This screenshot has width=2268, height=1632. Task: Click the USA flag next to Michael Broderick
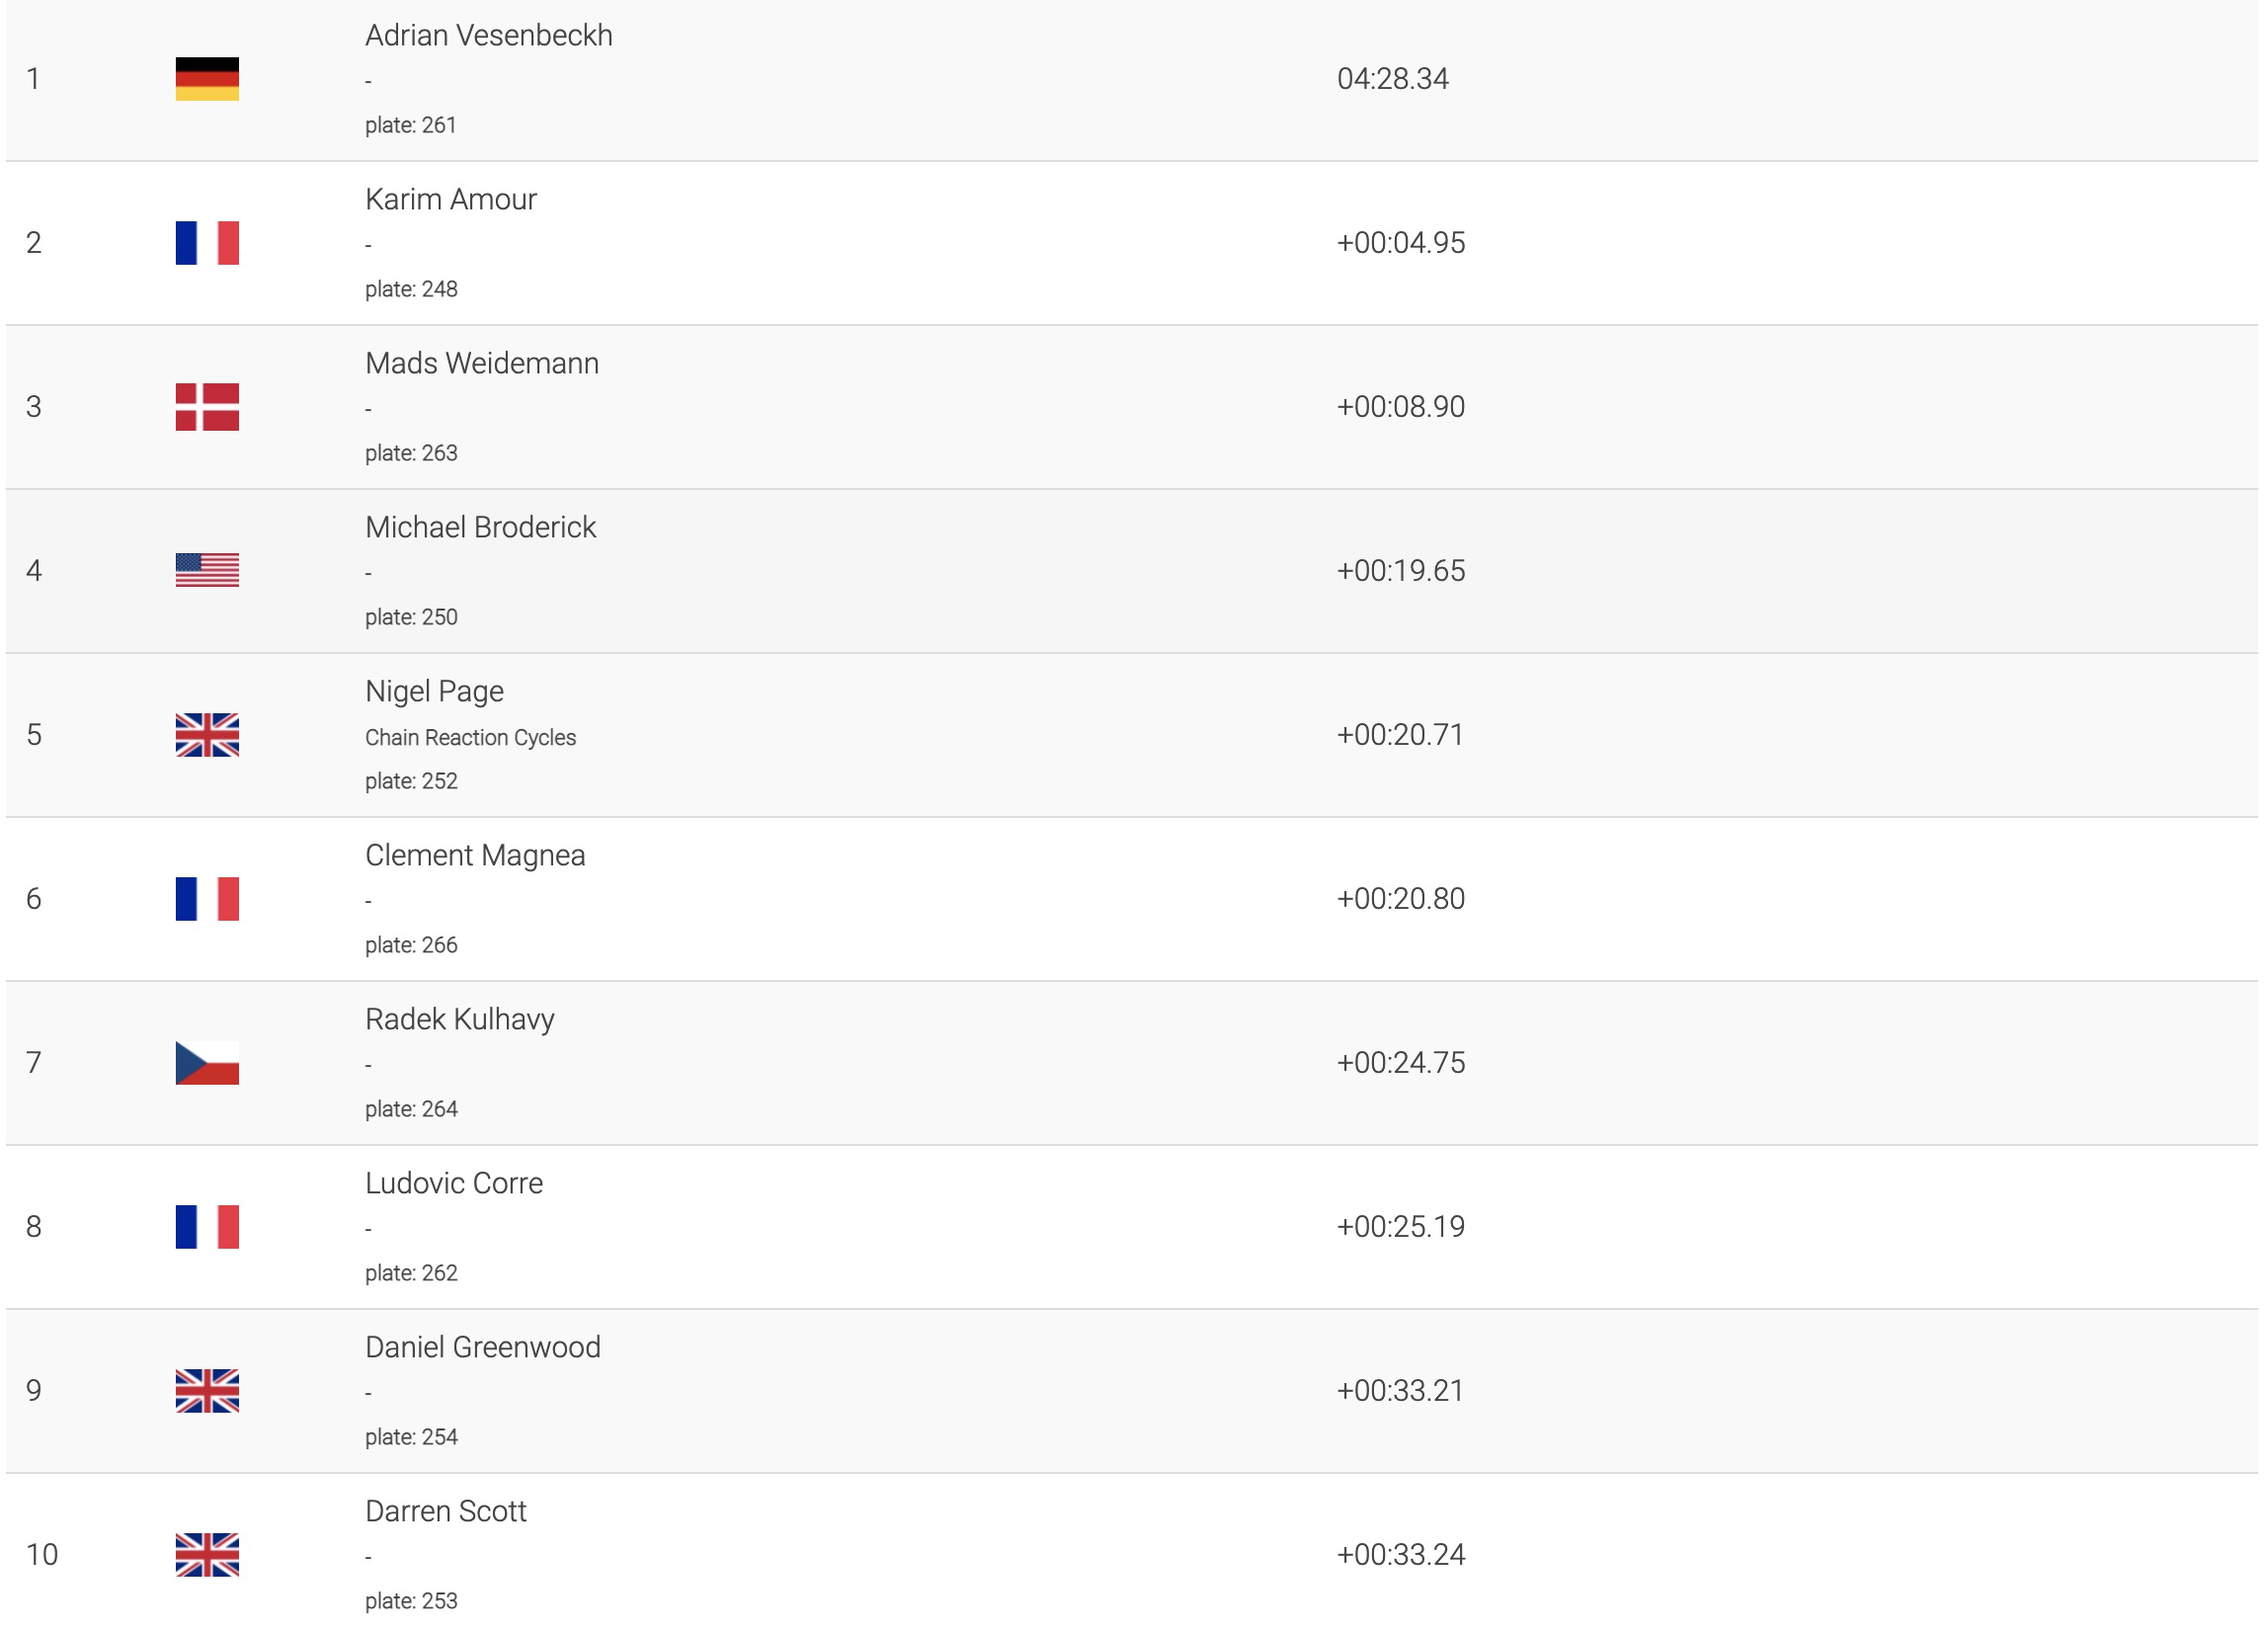[207, 571]
